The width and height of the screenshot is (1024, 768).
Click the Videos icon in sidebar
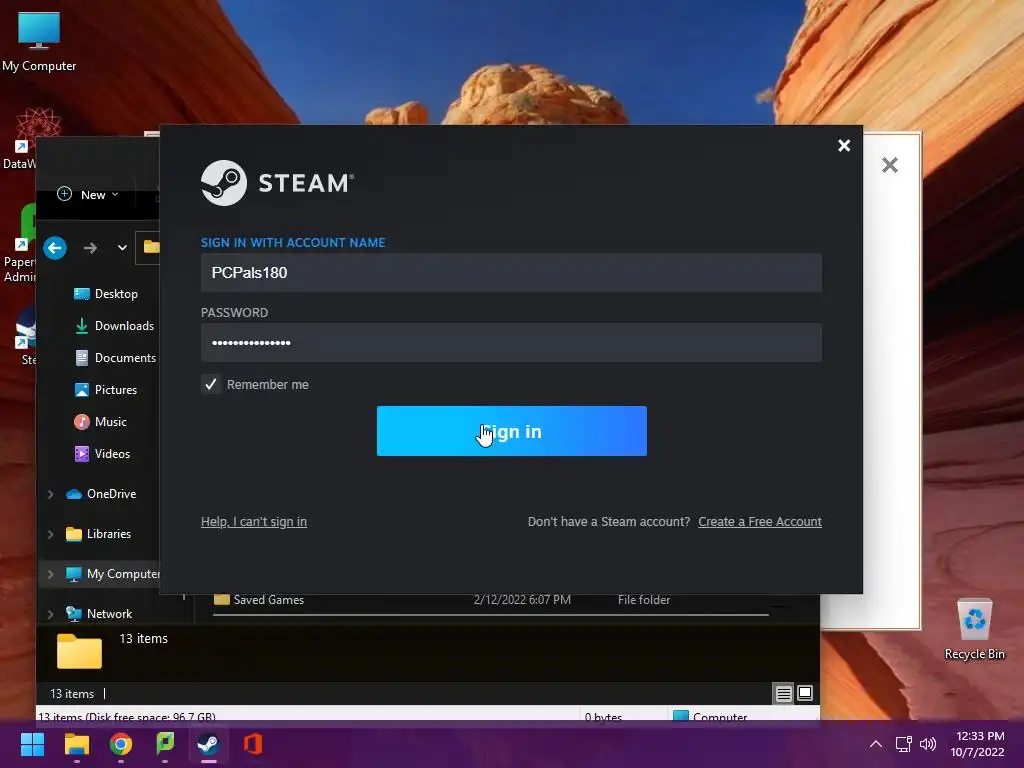pyautogui.click(x=82, y=454)
